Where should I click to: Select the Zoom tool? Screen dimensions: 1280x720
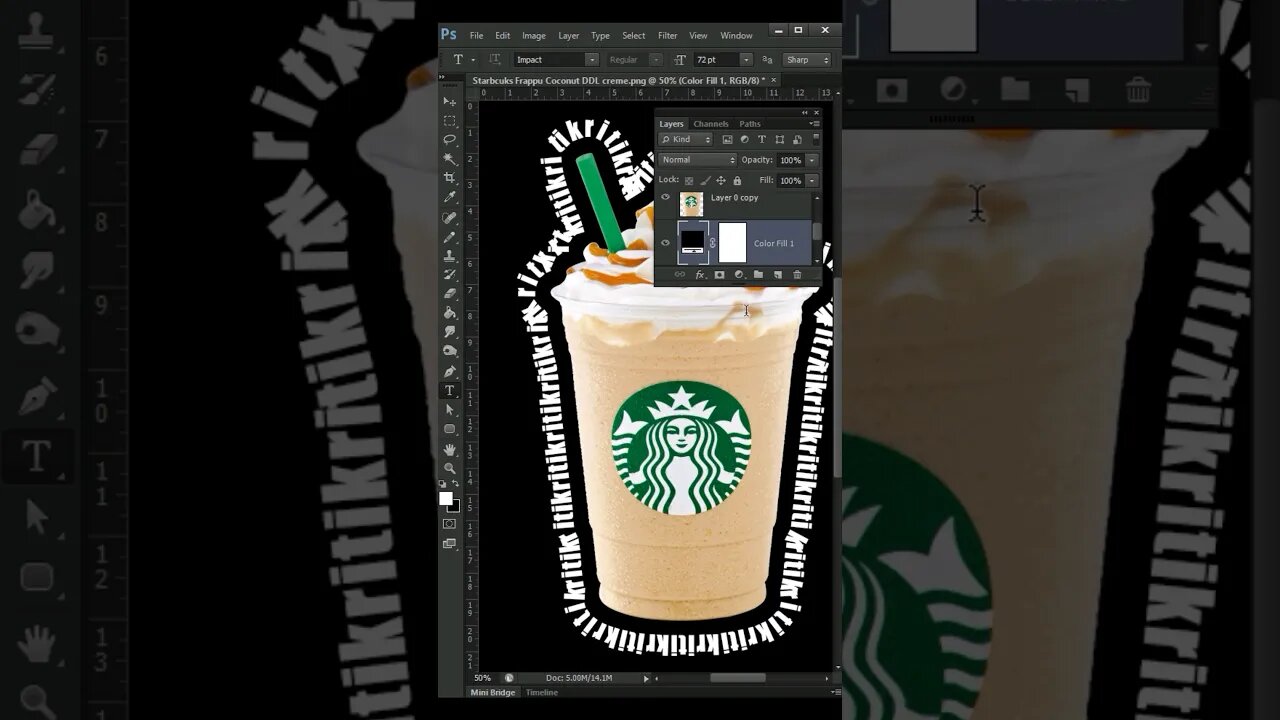[450, 467]
